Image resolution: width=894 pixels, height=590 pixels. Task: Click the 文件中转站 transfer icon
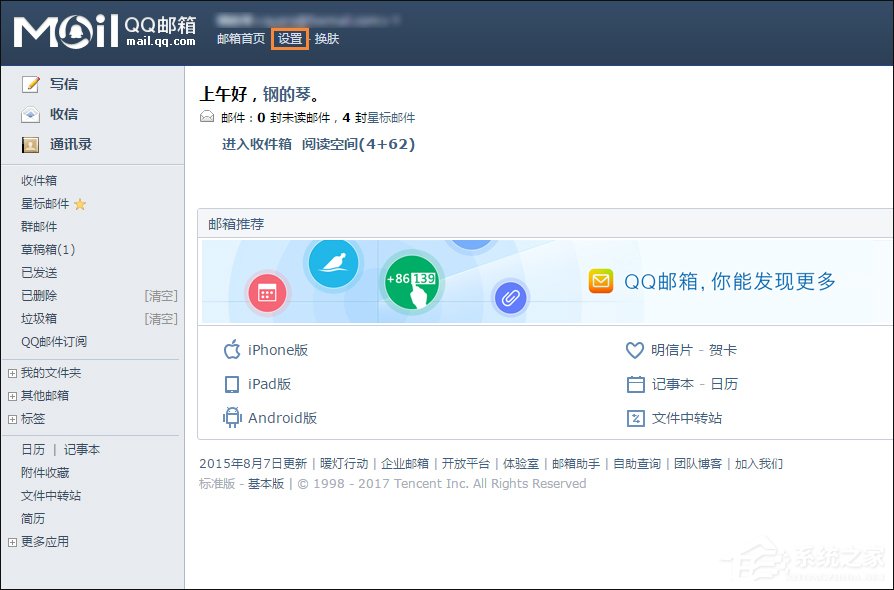coord(635,419)
